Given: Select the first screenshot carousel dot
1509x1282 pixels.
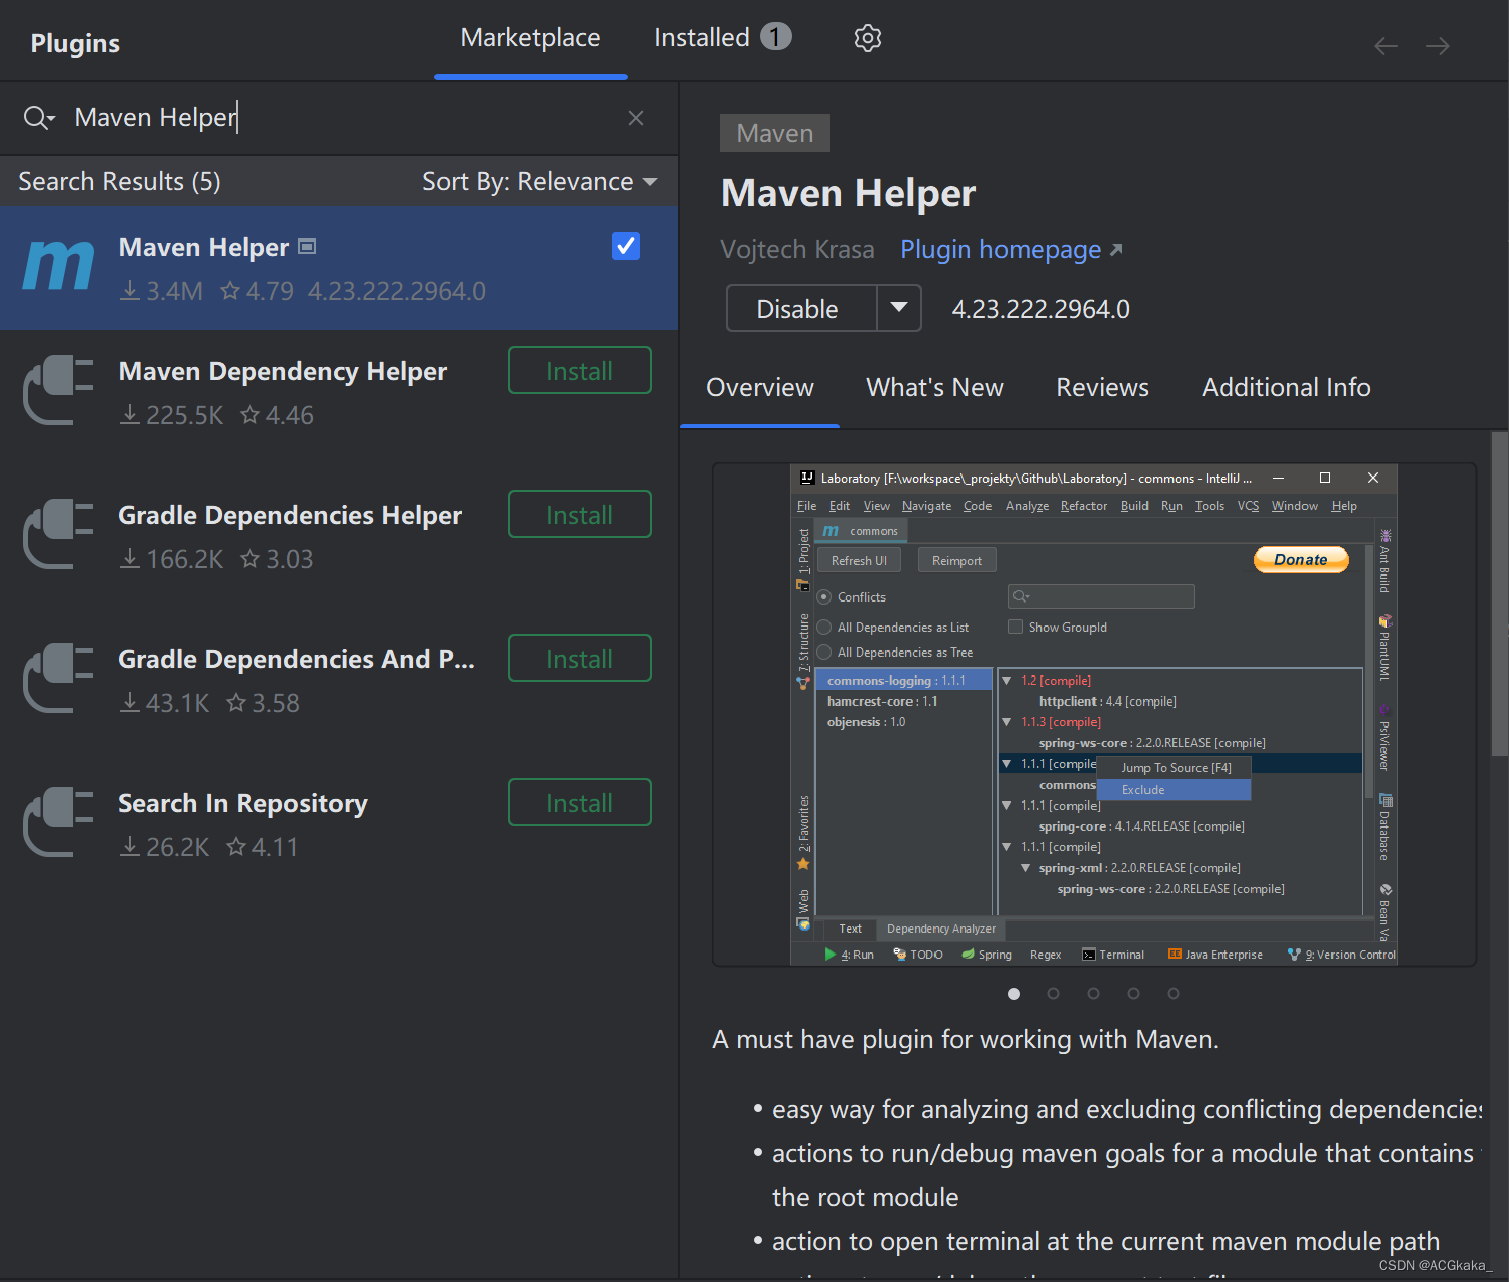Looking at the screenshot, I should click(x=1014, y=994).
